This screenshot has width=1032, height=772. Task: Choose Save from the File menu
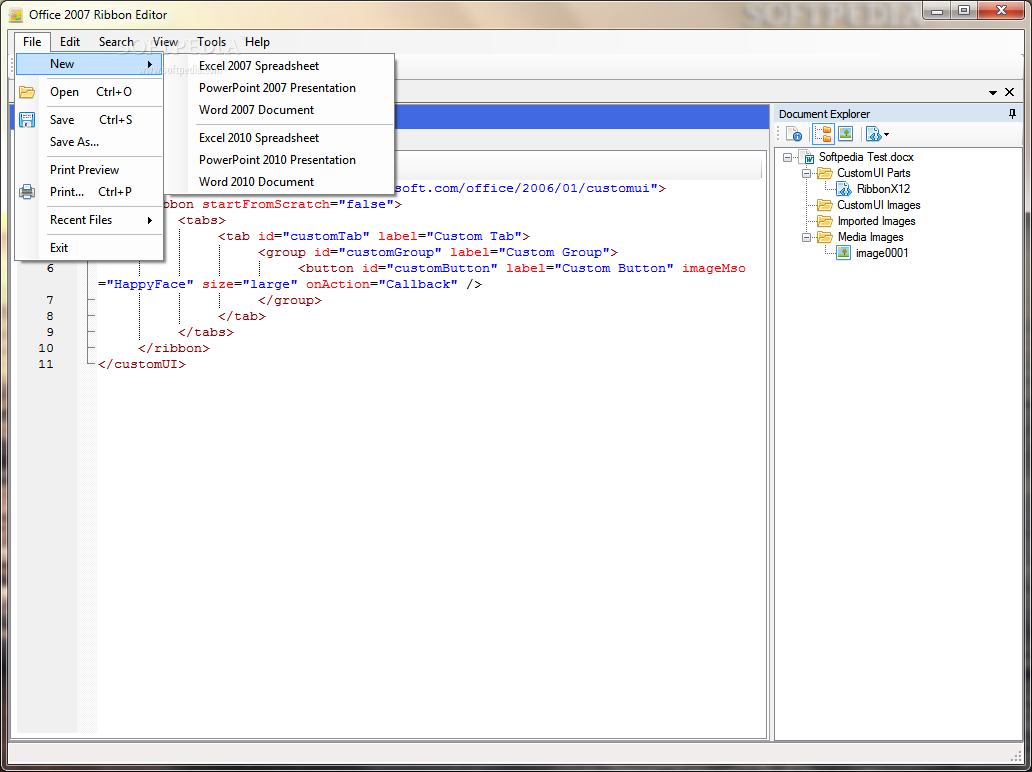click(x=89, y=120)
